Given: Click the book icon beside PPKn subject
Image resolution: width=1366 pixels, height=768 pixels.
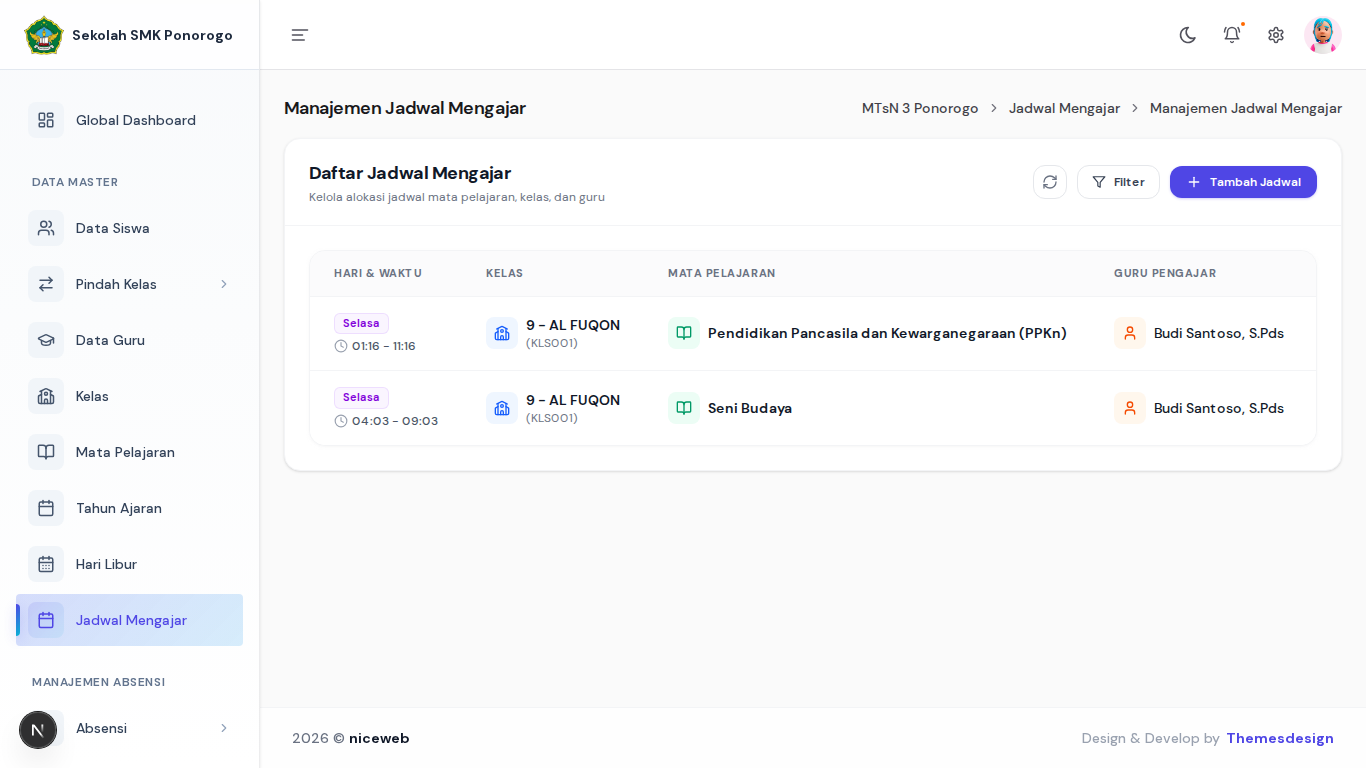Looking at the screenshot, I should coord(684,333).
